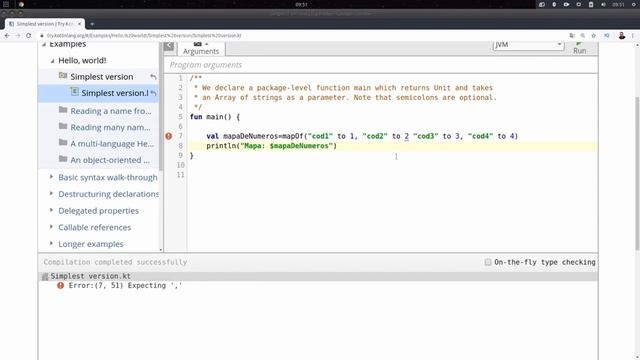Click the Compilation completed successfully status text
The width and height of the screenshot is (640, 360).
115,262
